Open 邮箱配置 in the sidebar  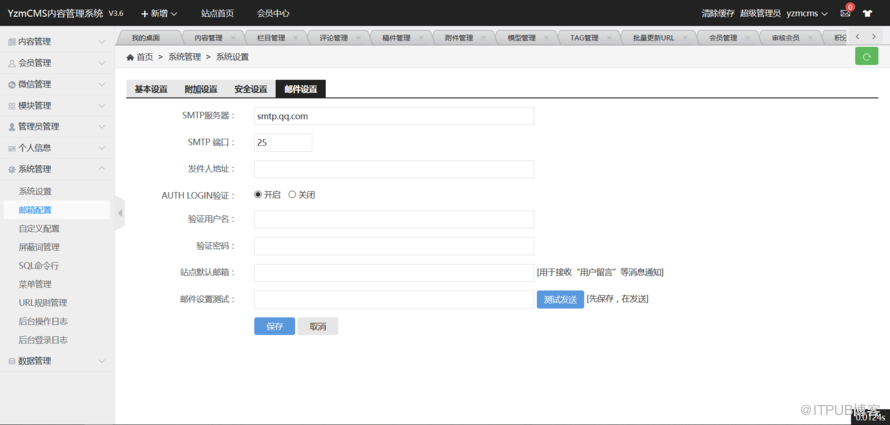click(x=35, y=210)
